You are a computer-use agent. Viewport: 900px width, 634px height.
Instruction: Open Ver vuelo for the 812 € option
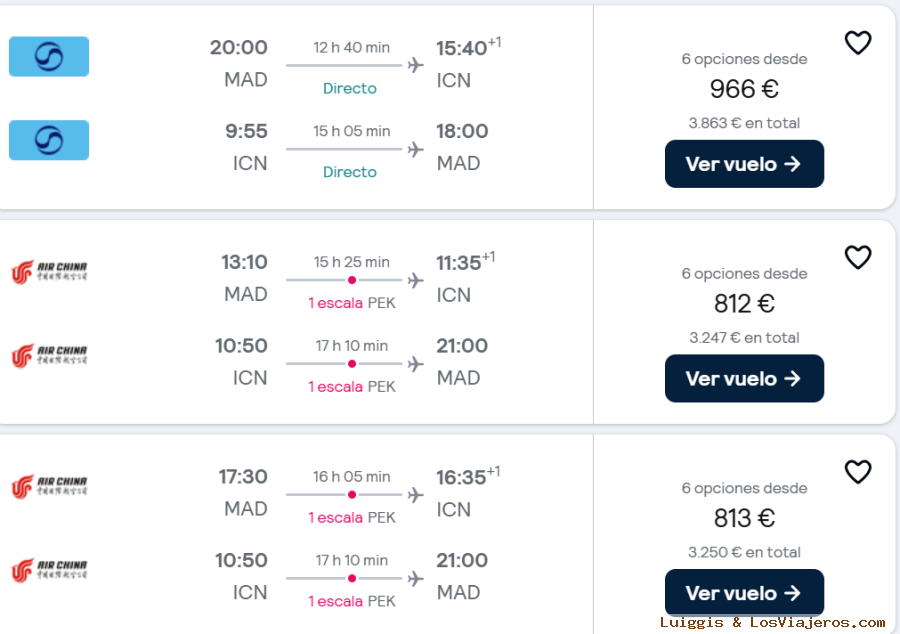tap(744, 379)
